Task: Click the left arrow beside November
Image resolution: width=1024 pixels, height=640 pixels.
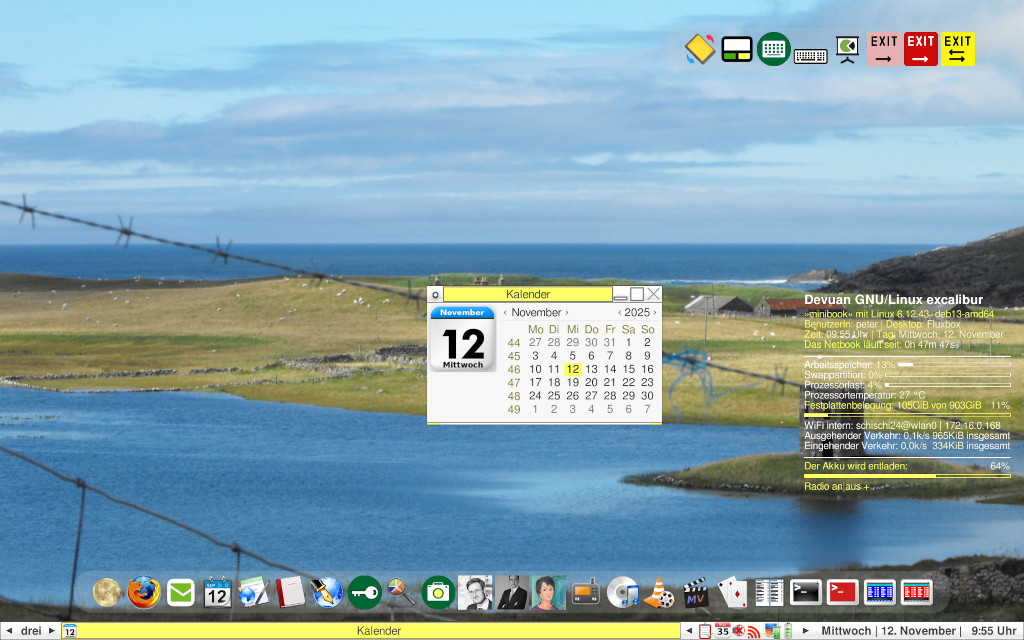Action: pyautogui.click(x=507, y=311)
